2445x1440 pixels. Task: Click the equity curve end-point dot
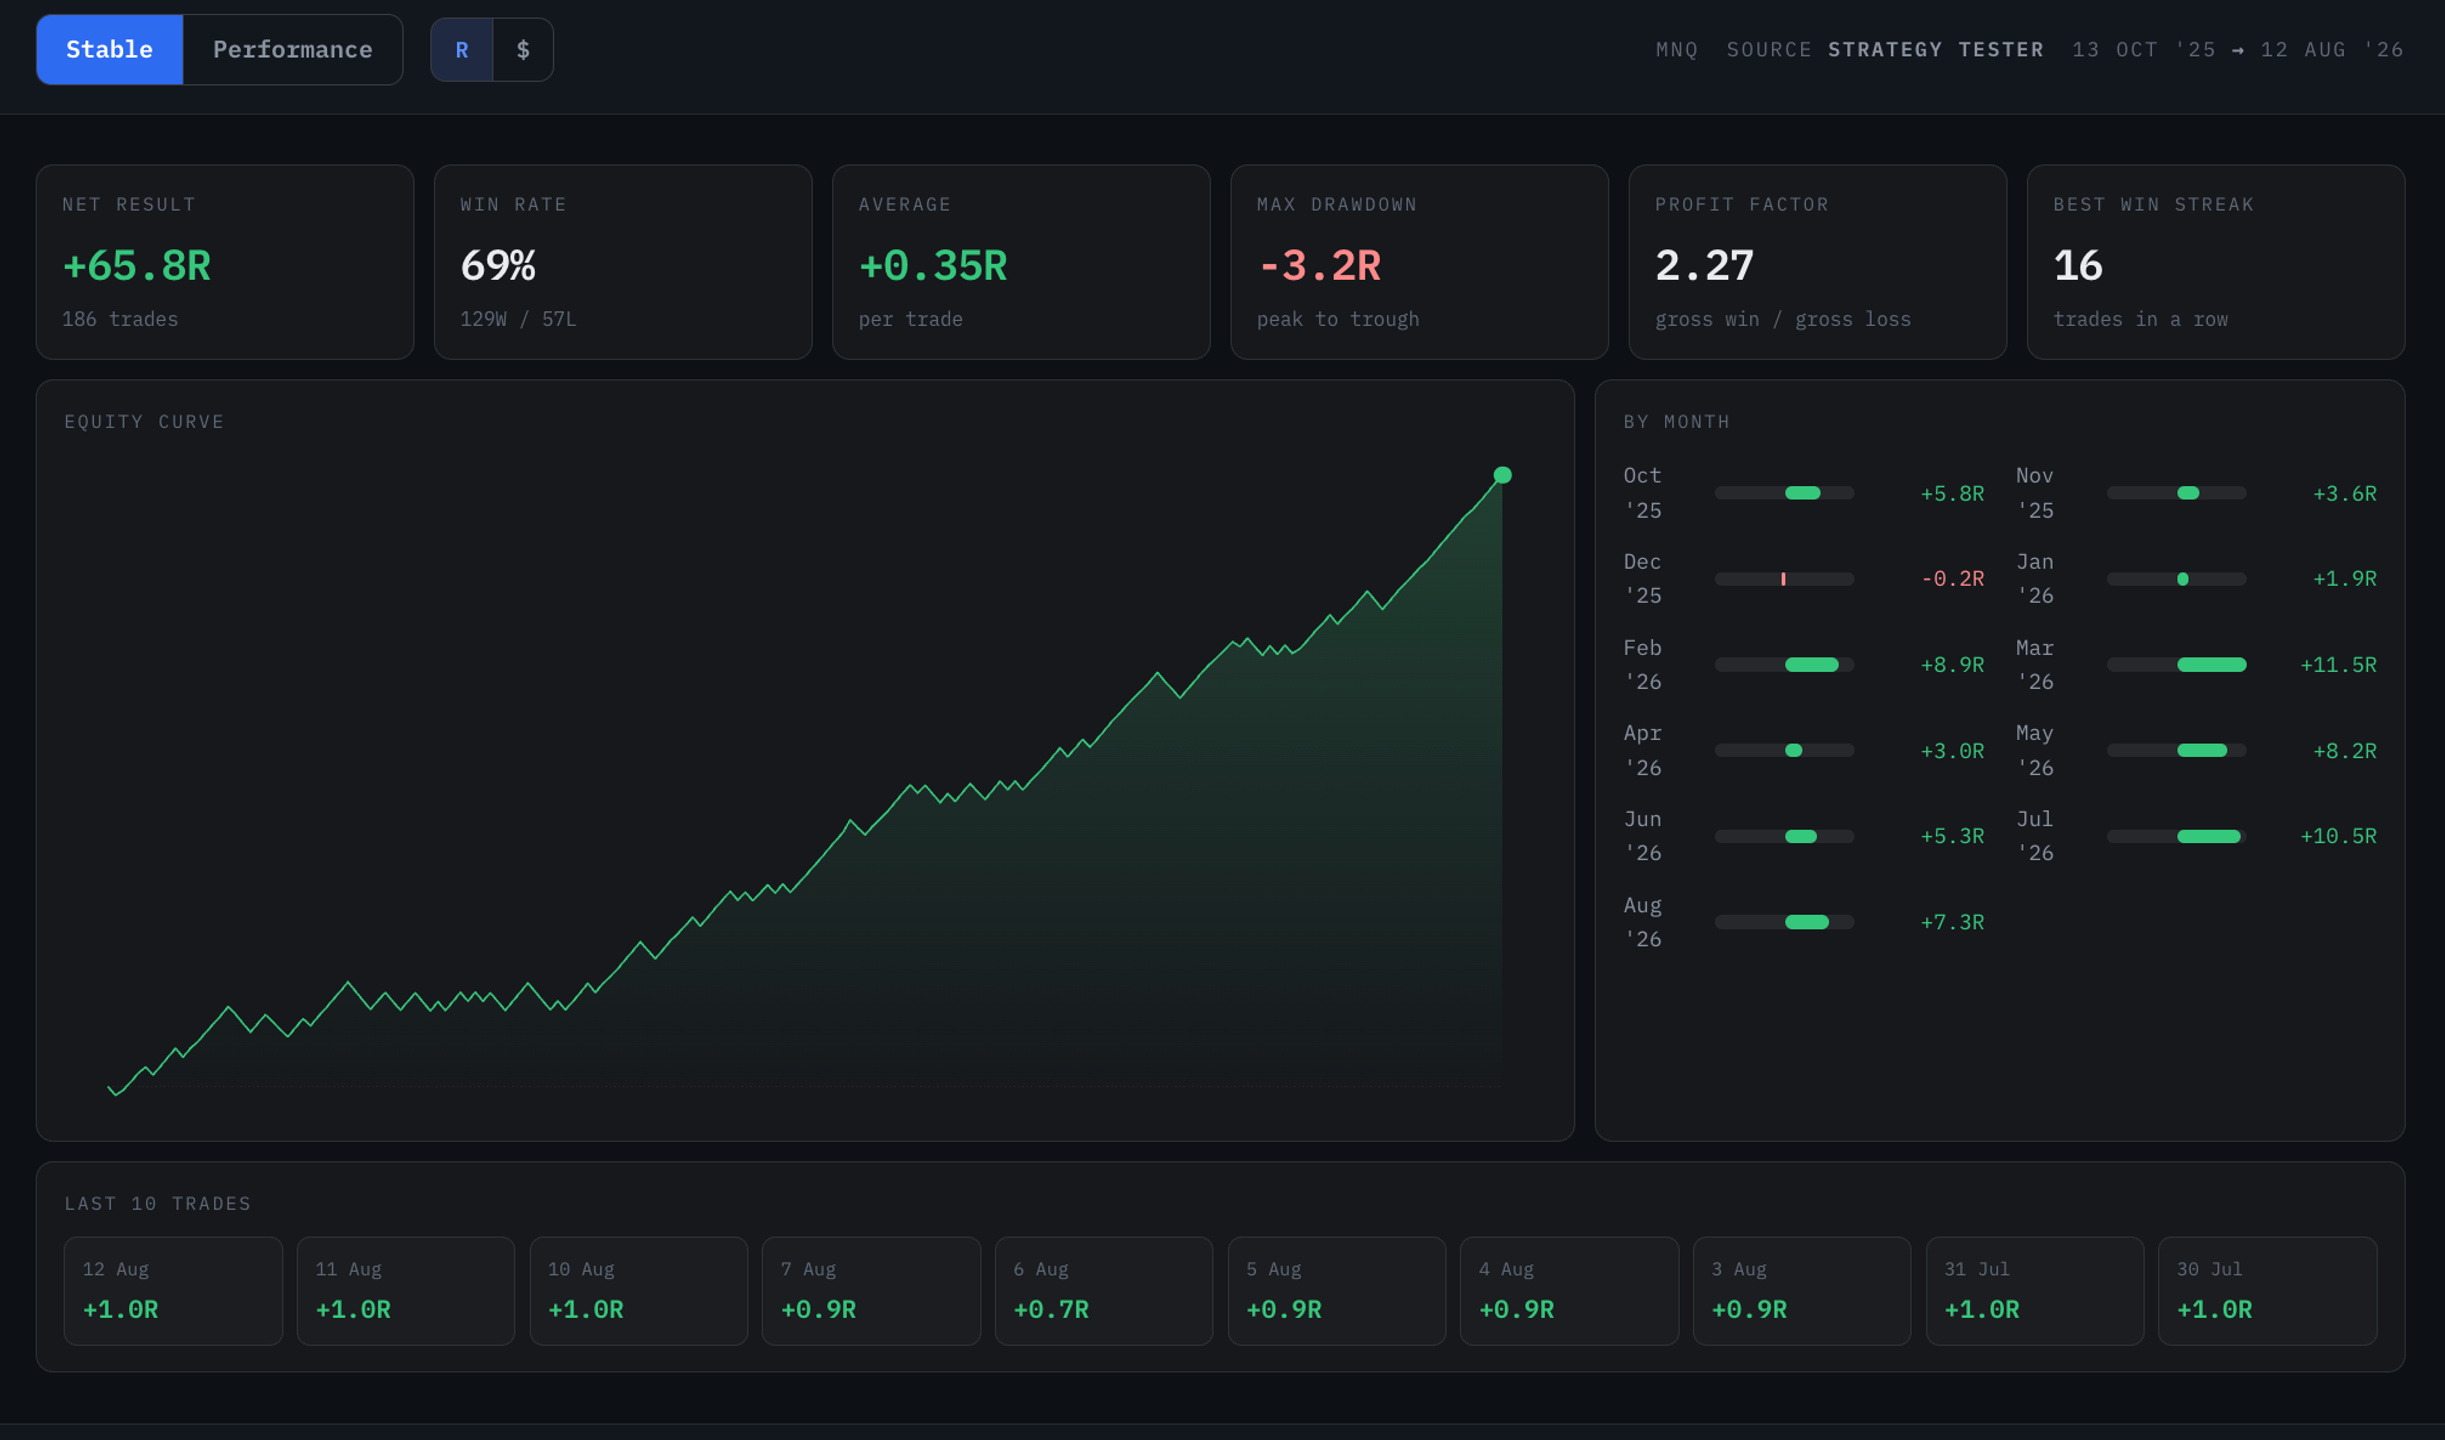pyautogui.click(x=1502, y=475)
